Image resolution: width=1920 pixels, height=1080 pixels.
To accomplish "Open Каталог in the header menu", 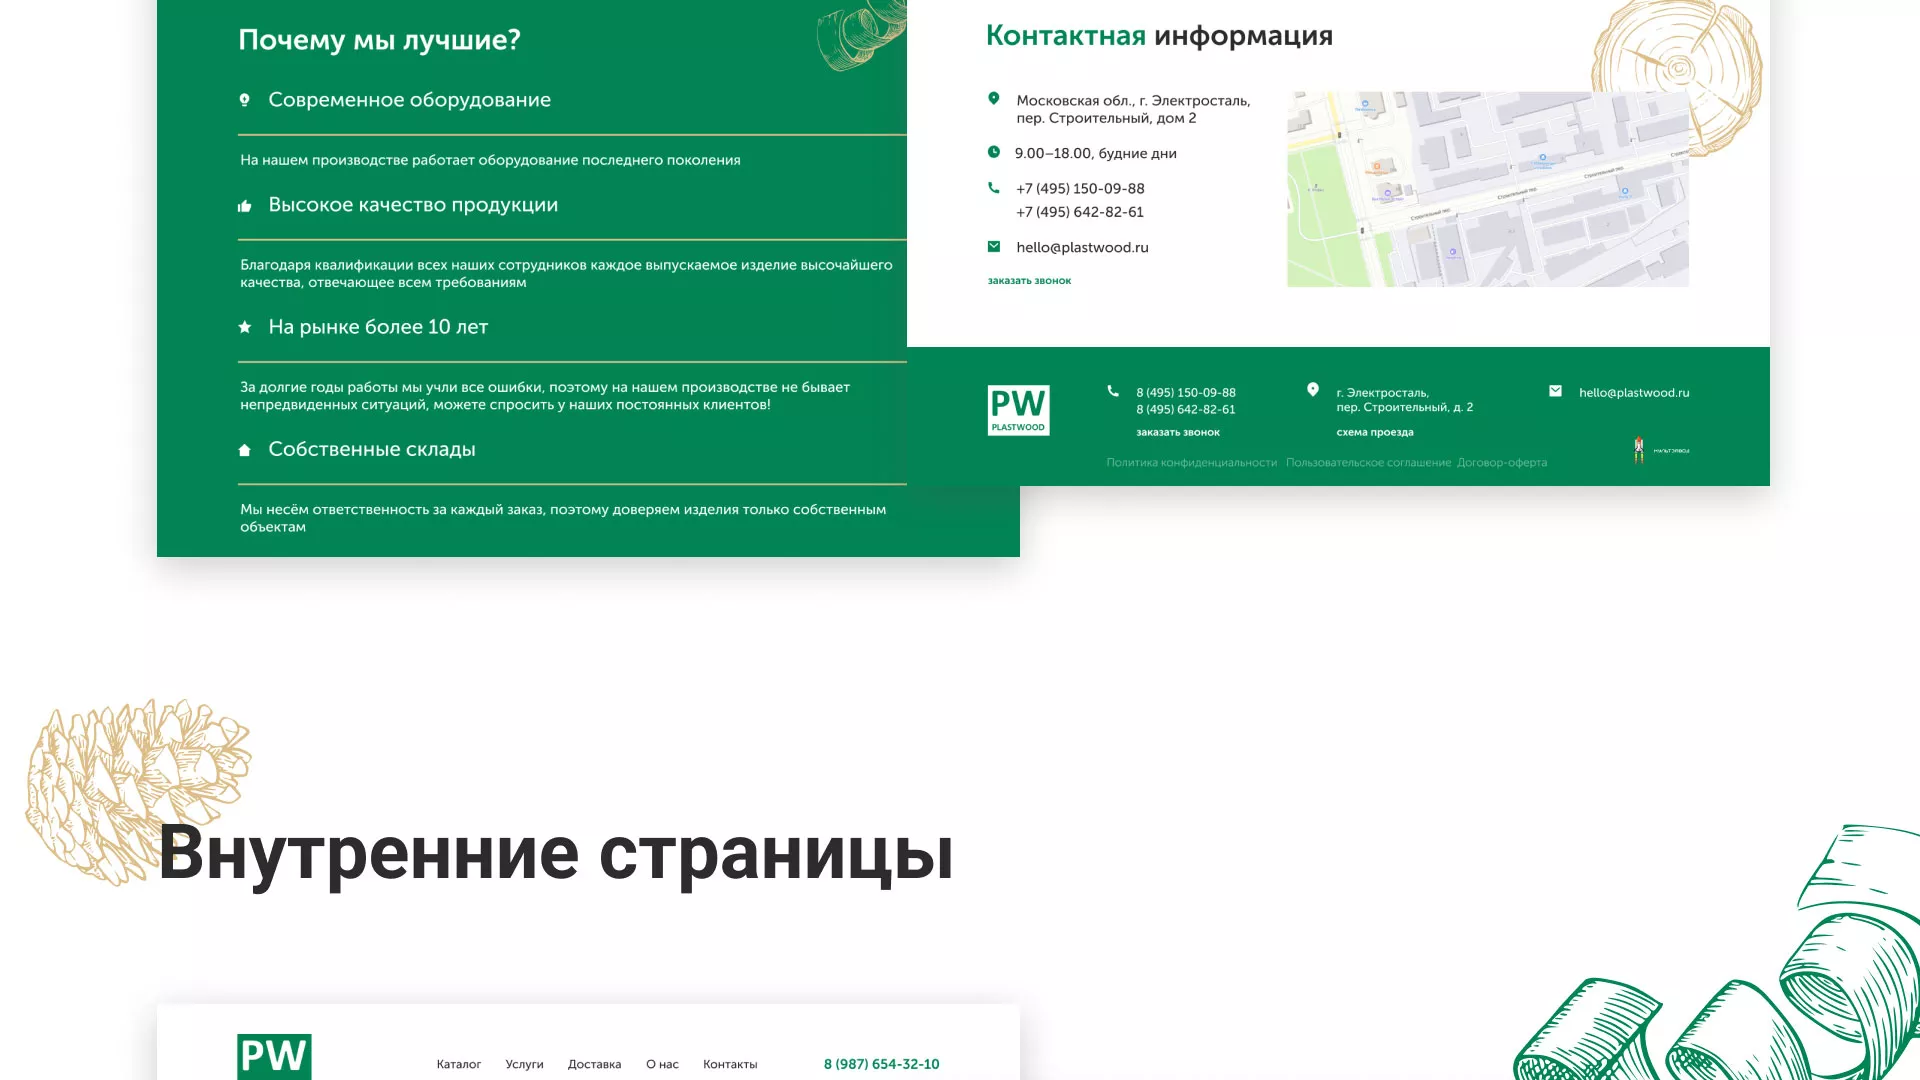I will 459,1064.
